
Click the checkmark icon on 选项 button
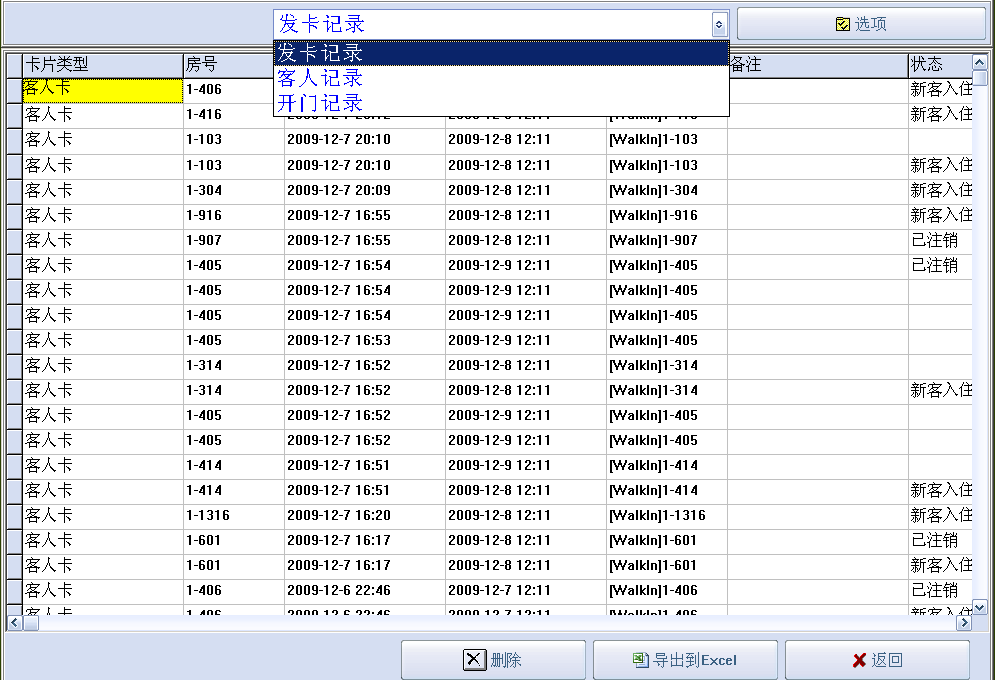[842, 24]
